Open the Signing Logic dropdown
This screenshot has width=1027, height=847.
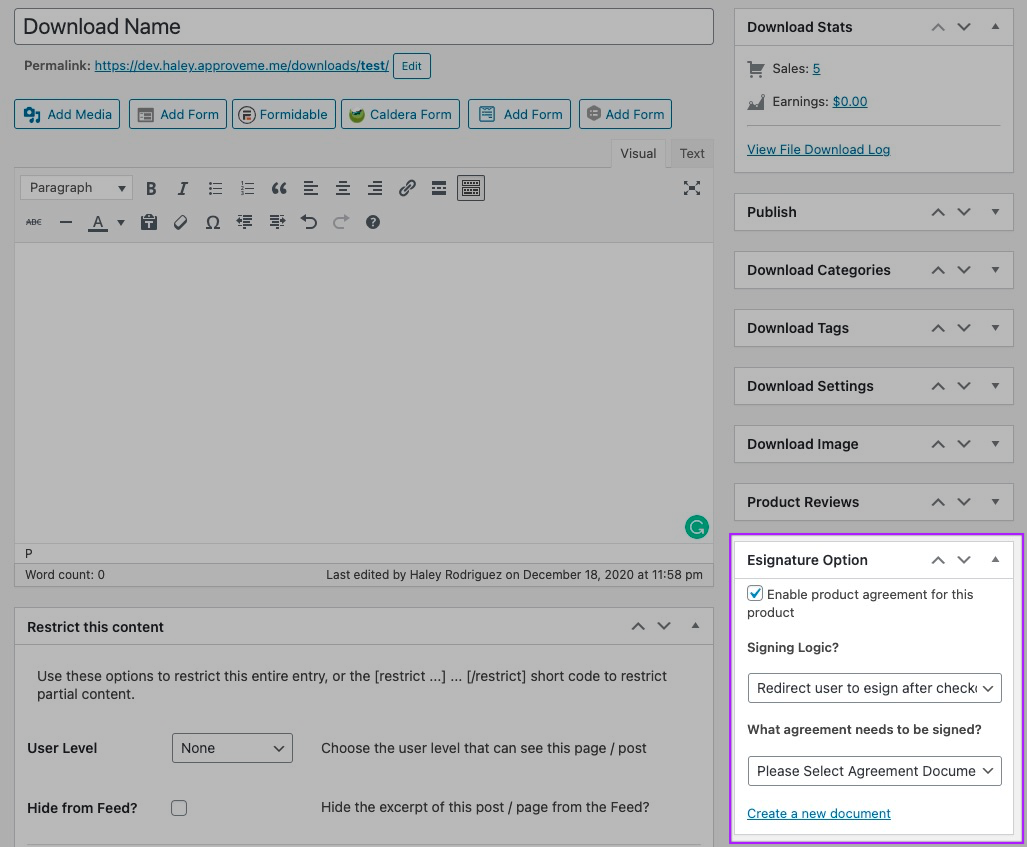click(873, 688)
